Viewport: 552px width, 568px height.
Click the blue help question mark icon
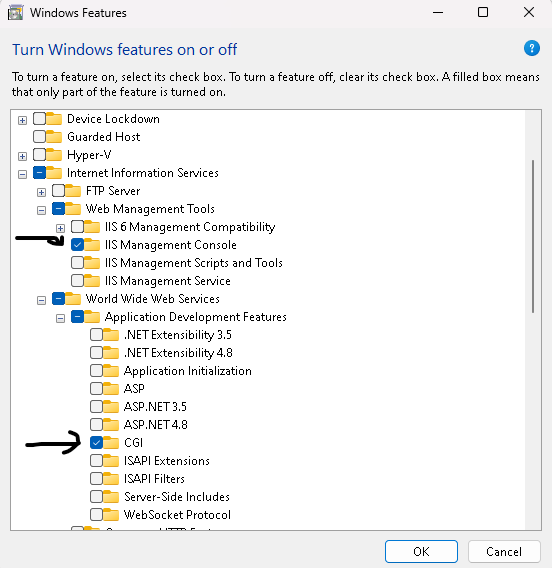(x=531, y=48)
